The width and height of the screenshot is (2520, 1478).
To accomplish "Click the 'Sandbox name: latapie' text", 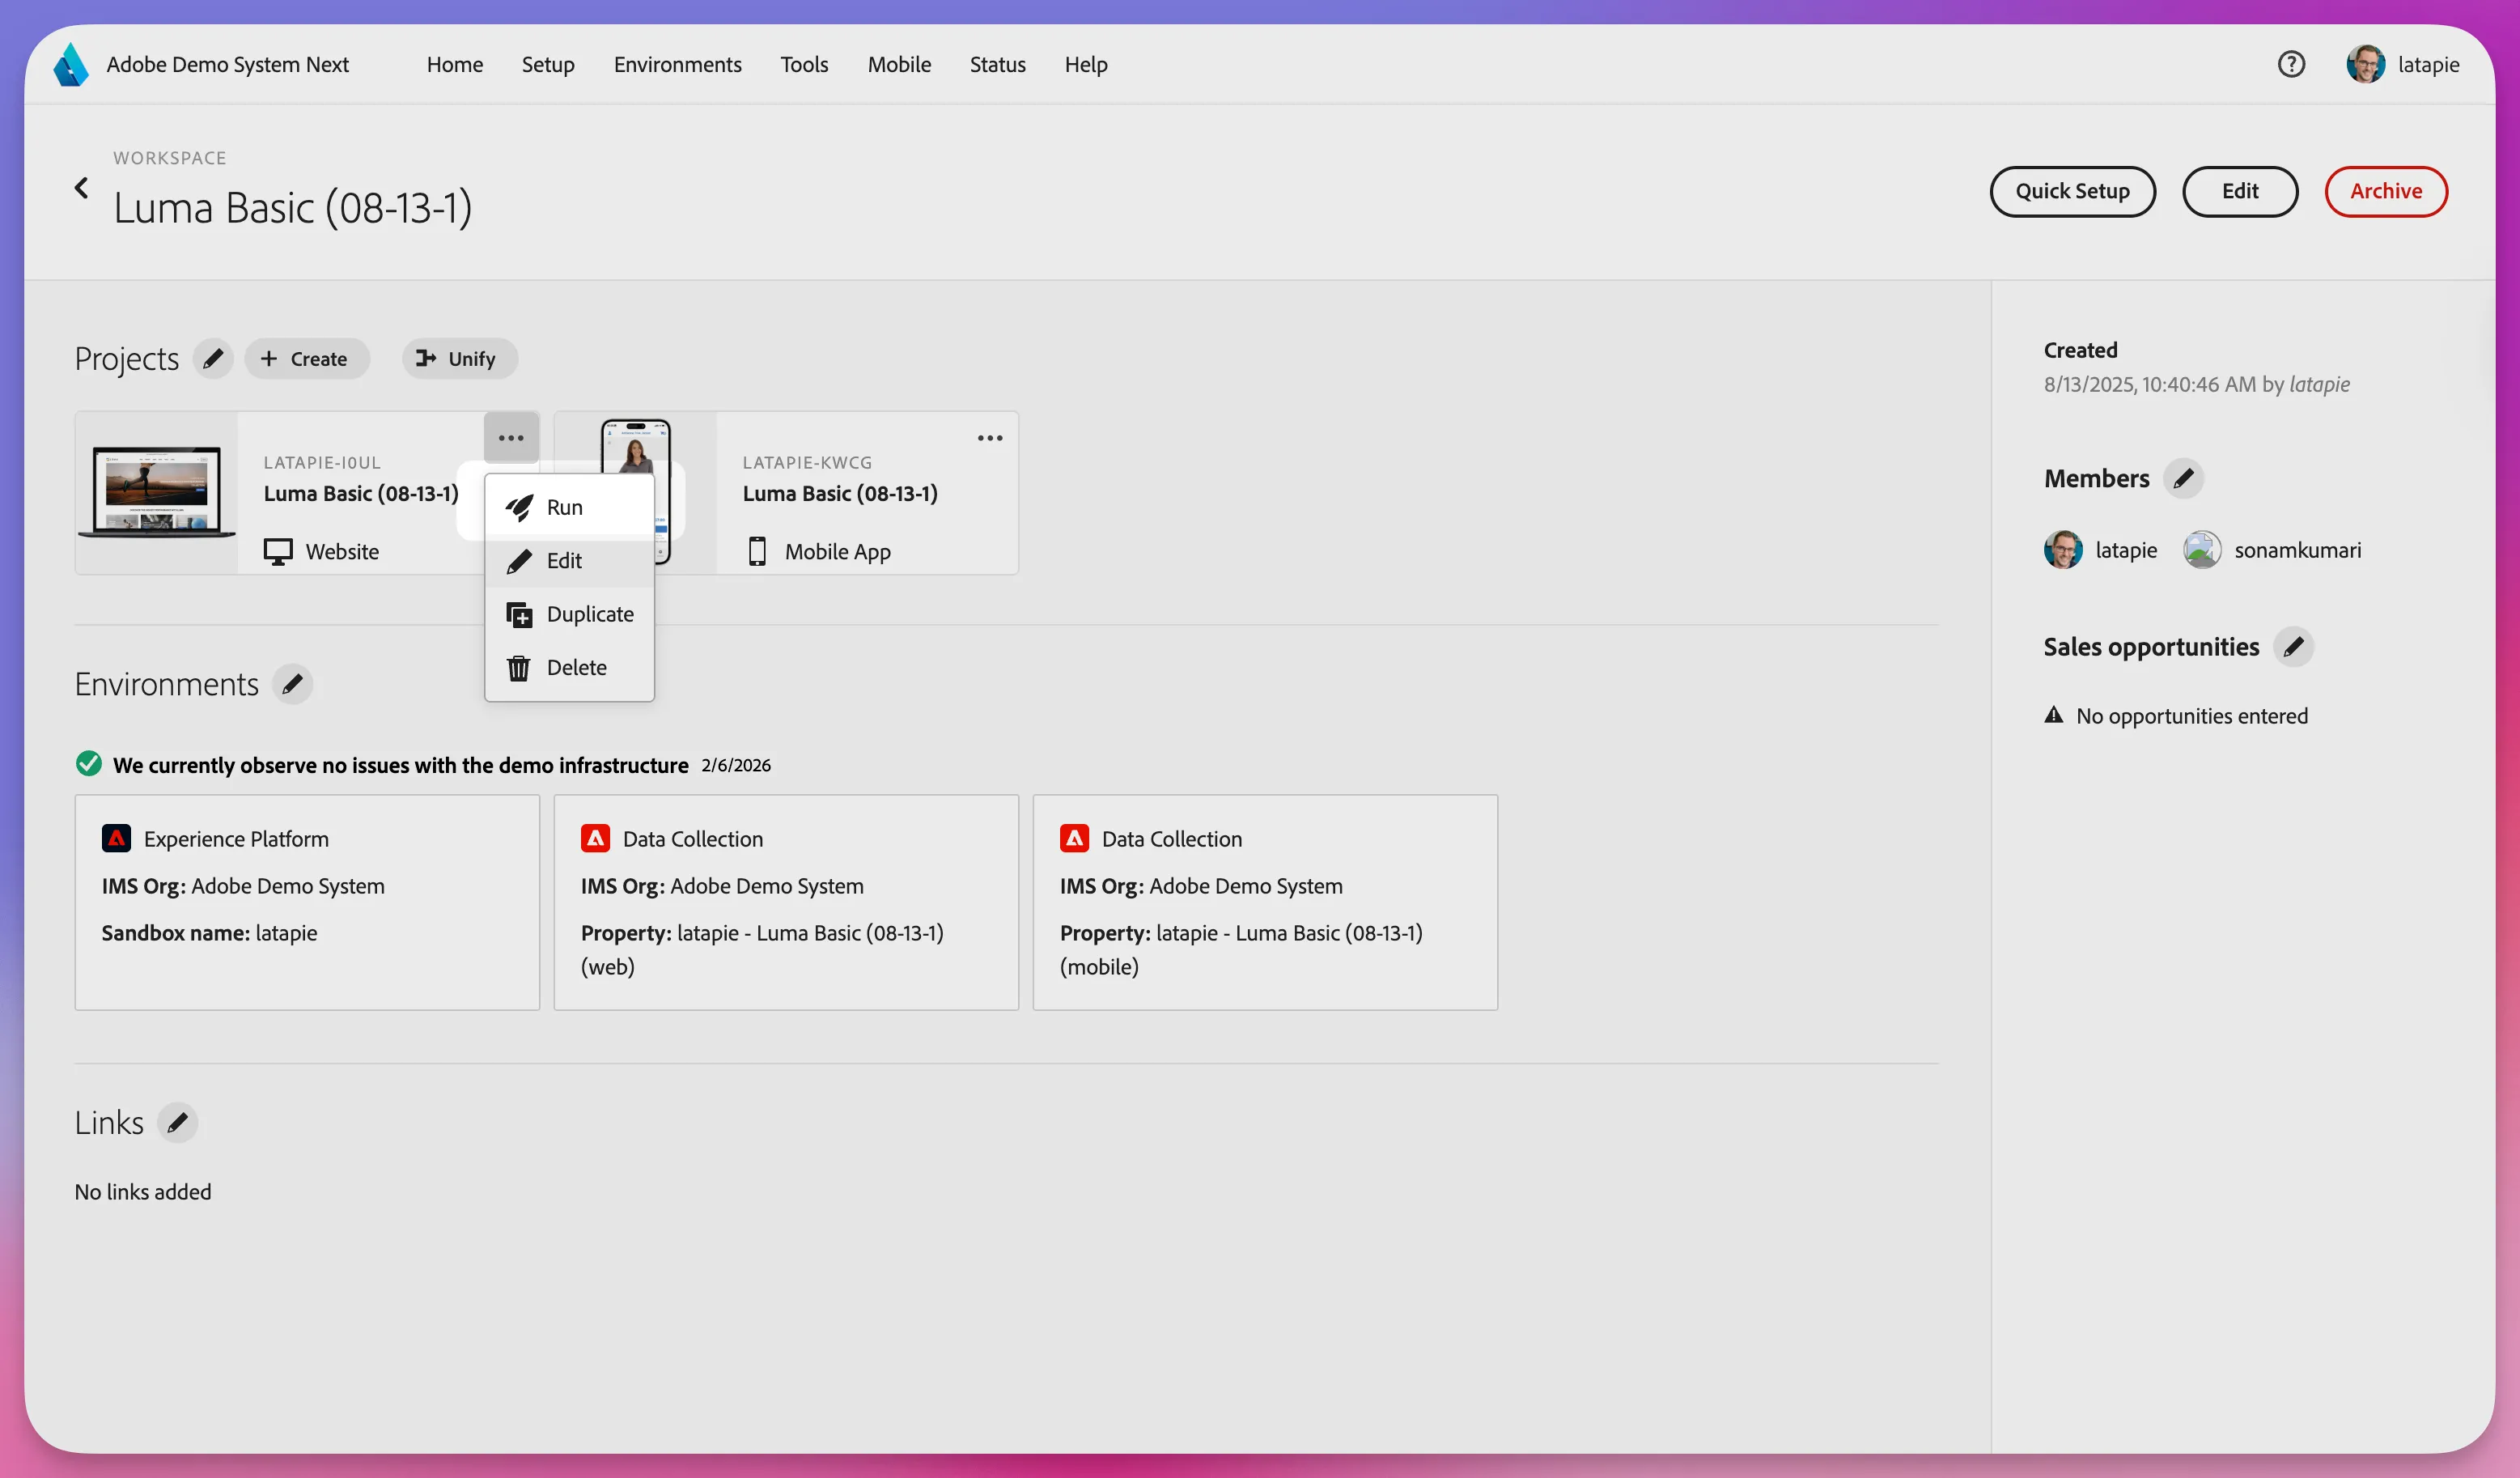I will coord(209,934).
